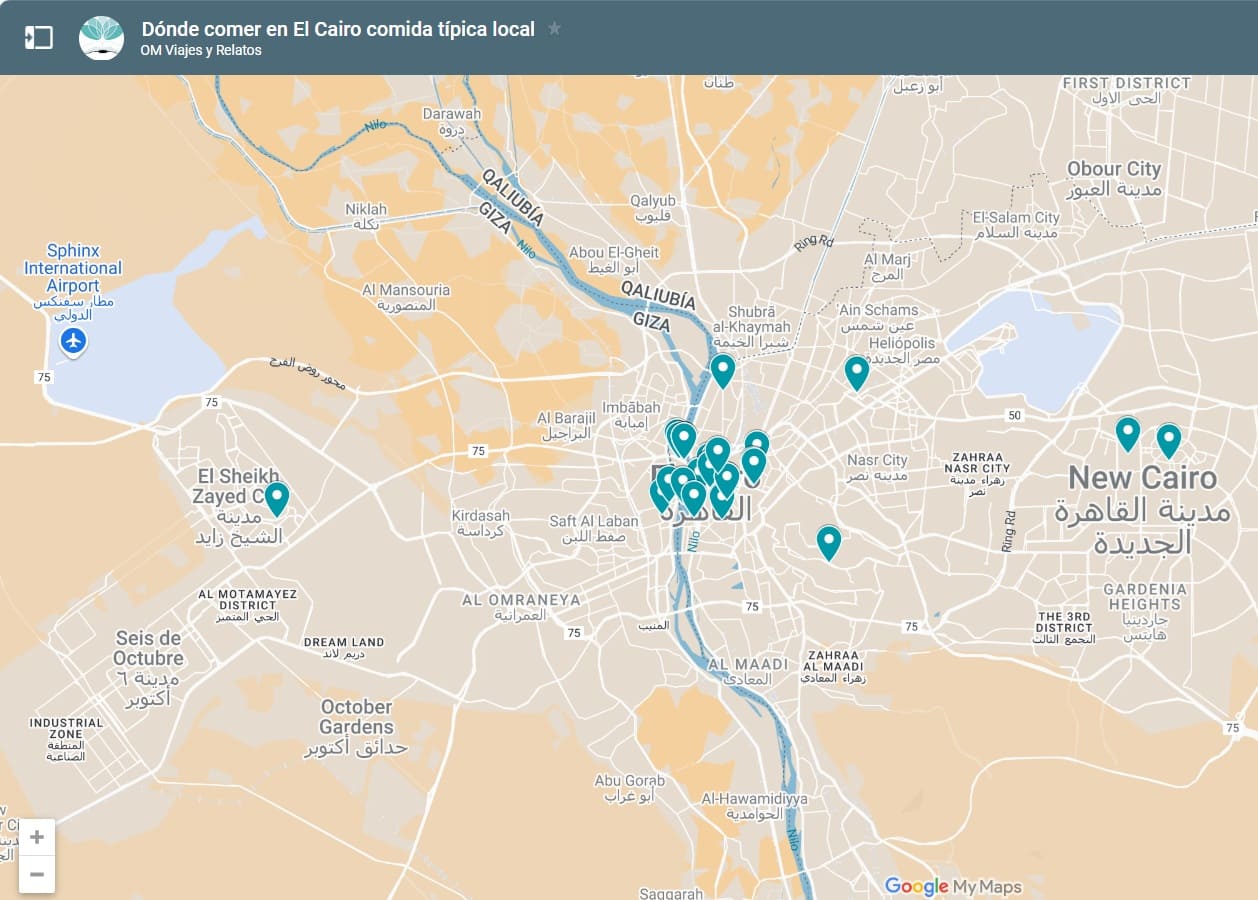Select the left pin above New Cairo
Viewport: 1258px width, 900px height.
[x=1128, y=434]
